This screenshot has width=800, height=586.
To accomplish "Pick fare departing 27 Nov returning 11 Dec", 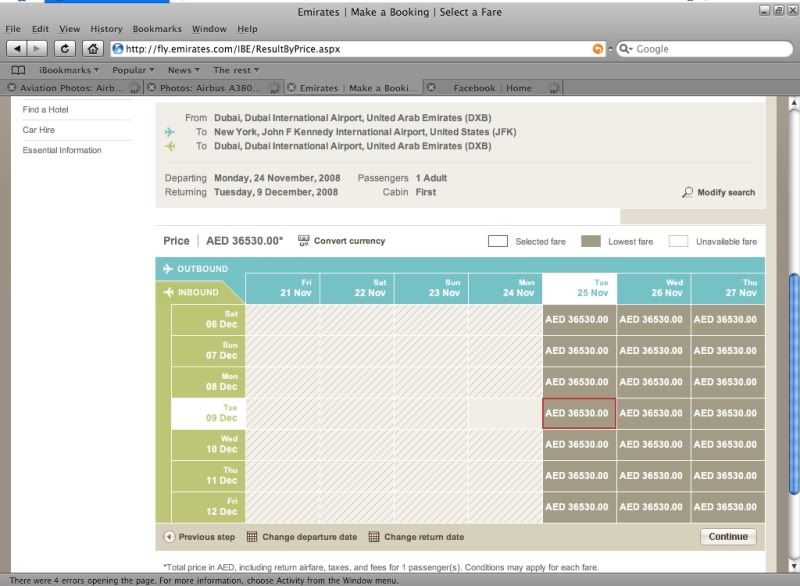I will point(728,475).
